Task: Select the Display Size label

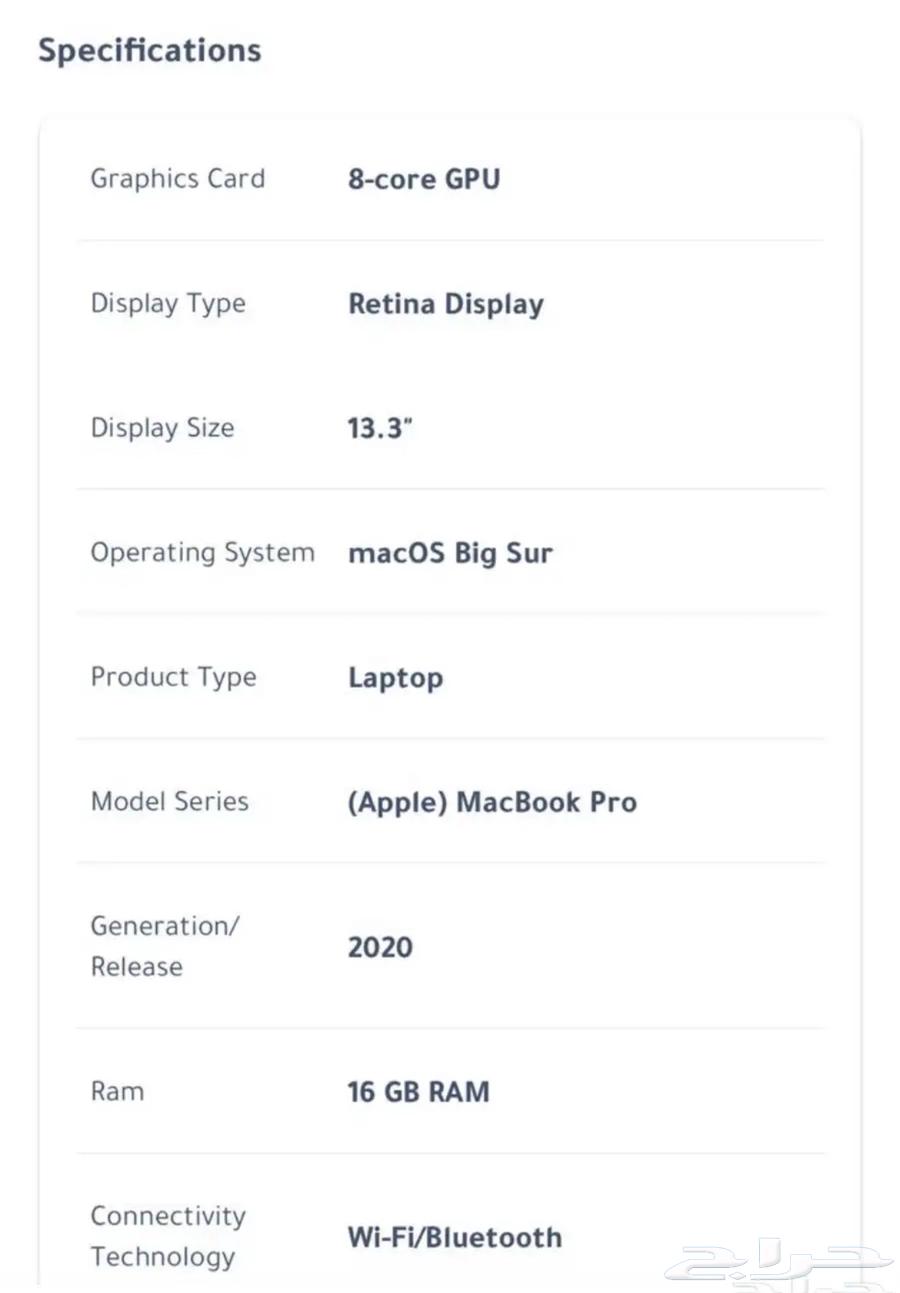Action: (x=163, y=428)
